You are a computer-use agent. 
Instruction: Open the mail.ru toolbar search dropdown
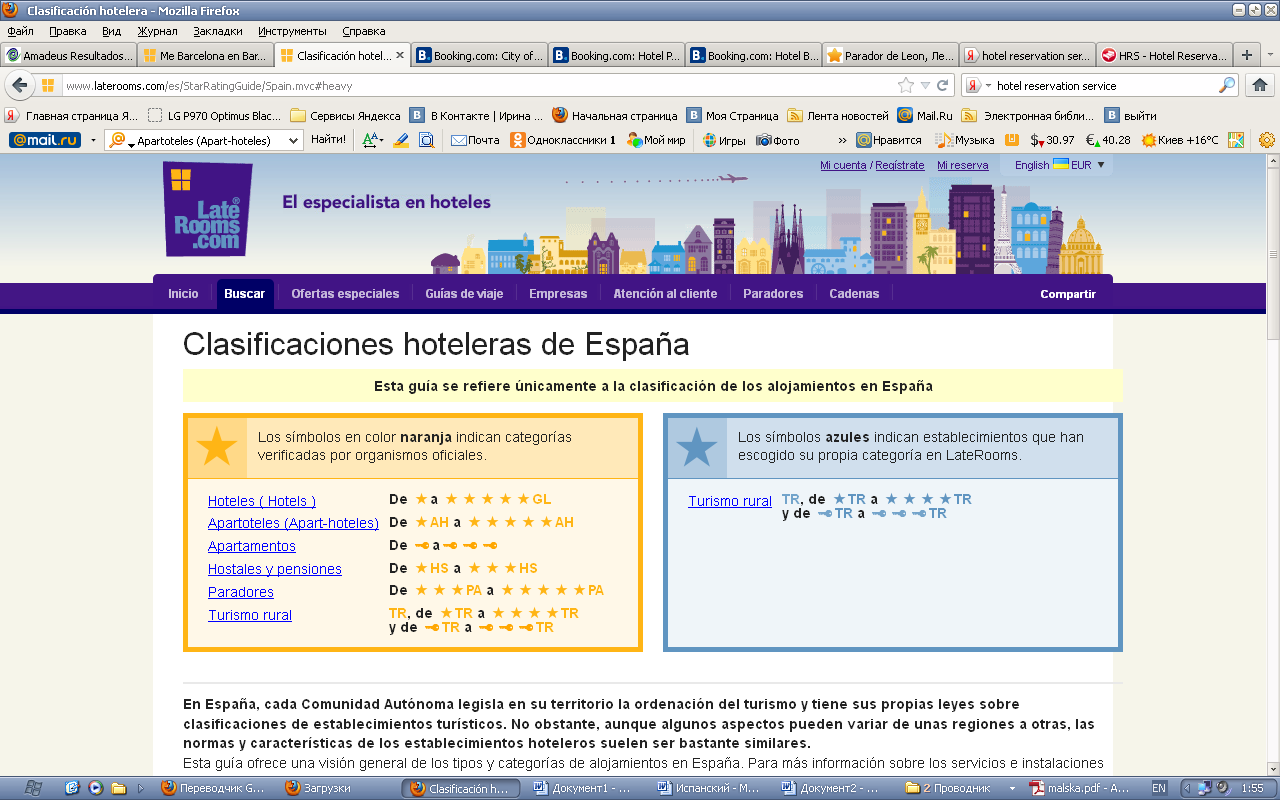click(293, 141)
